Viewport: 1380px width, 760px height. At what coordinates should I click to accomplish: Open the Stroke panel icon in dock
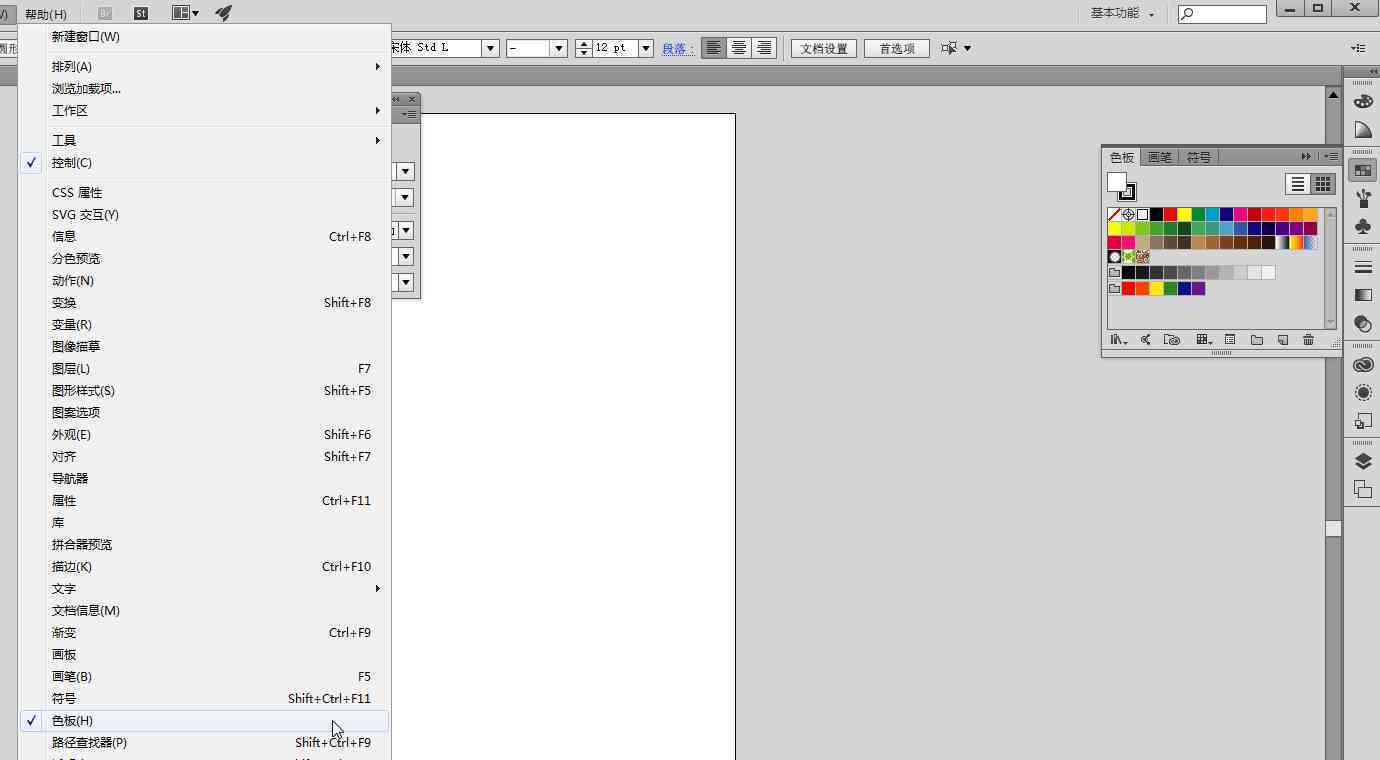1362,267
